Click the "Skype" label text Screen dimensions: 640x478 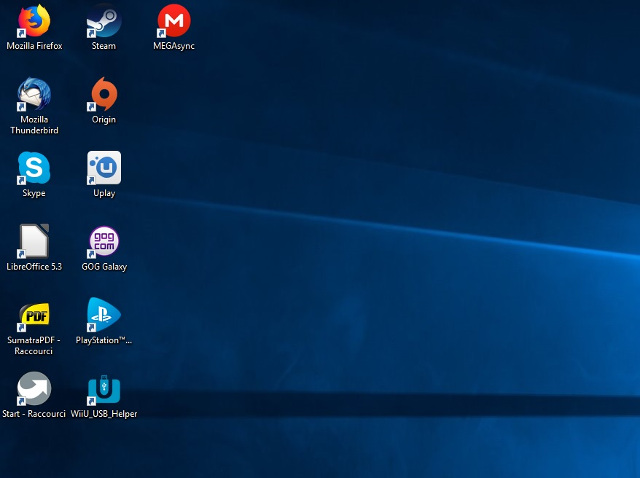coord(34,193)
